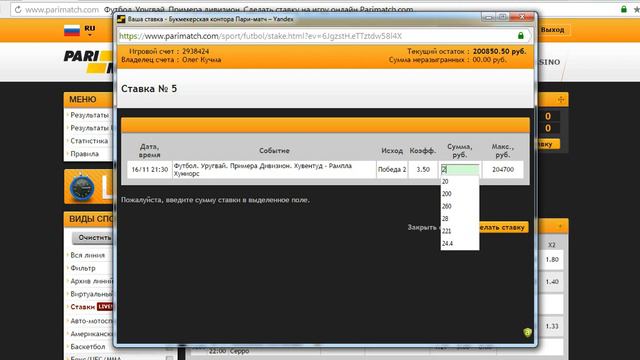Click the reload icon in background browser
The height and width of the screenshot is (360, 640).
18,9
